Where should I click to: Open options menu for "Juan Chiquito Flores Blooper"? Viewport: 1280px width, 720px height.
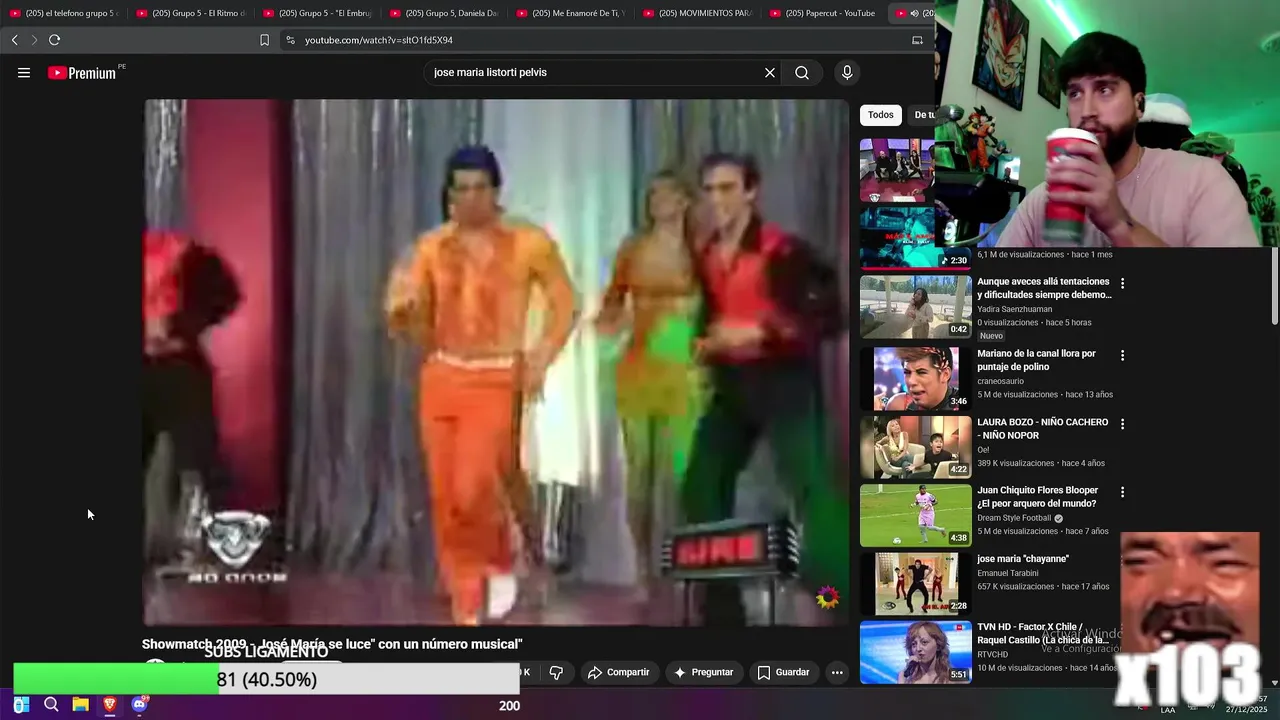pos(1122,492)
